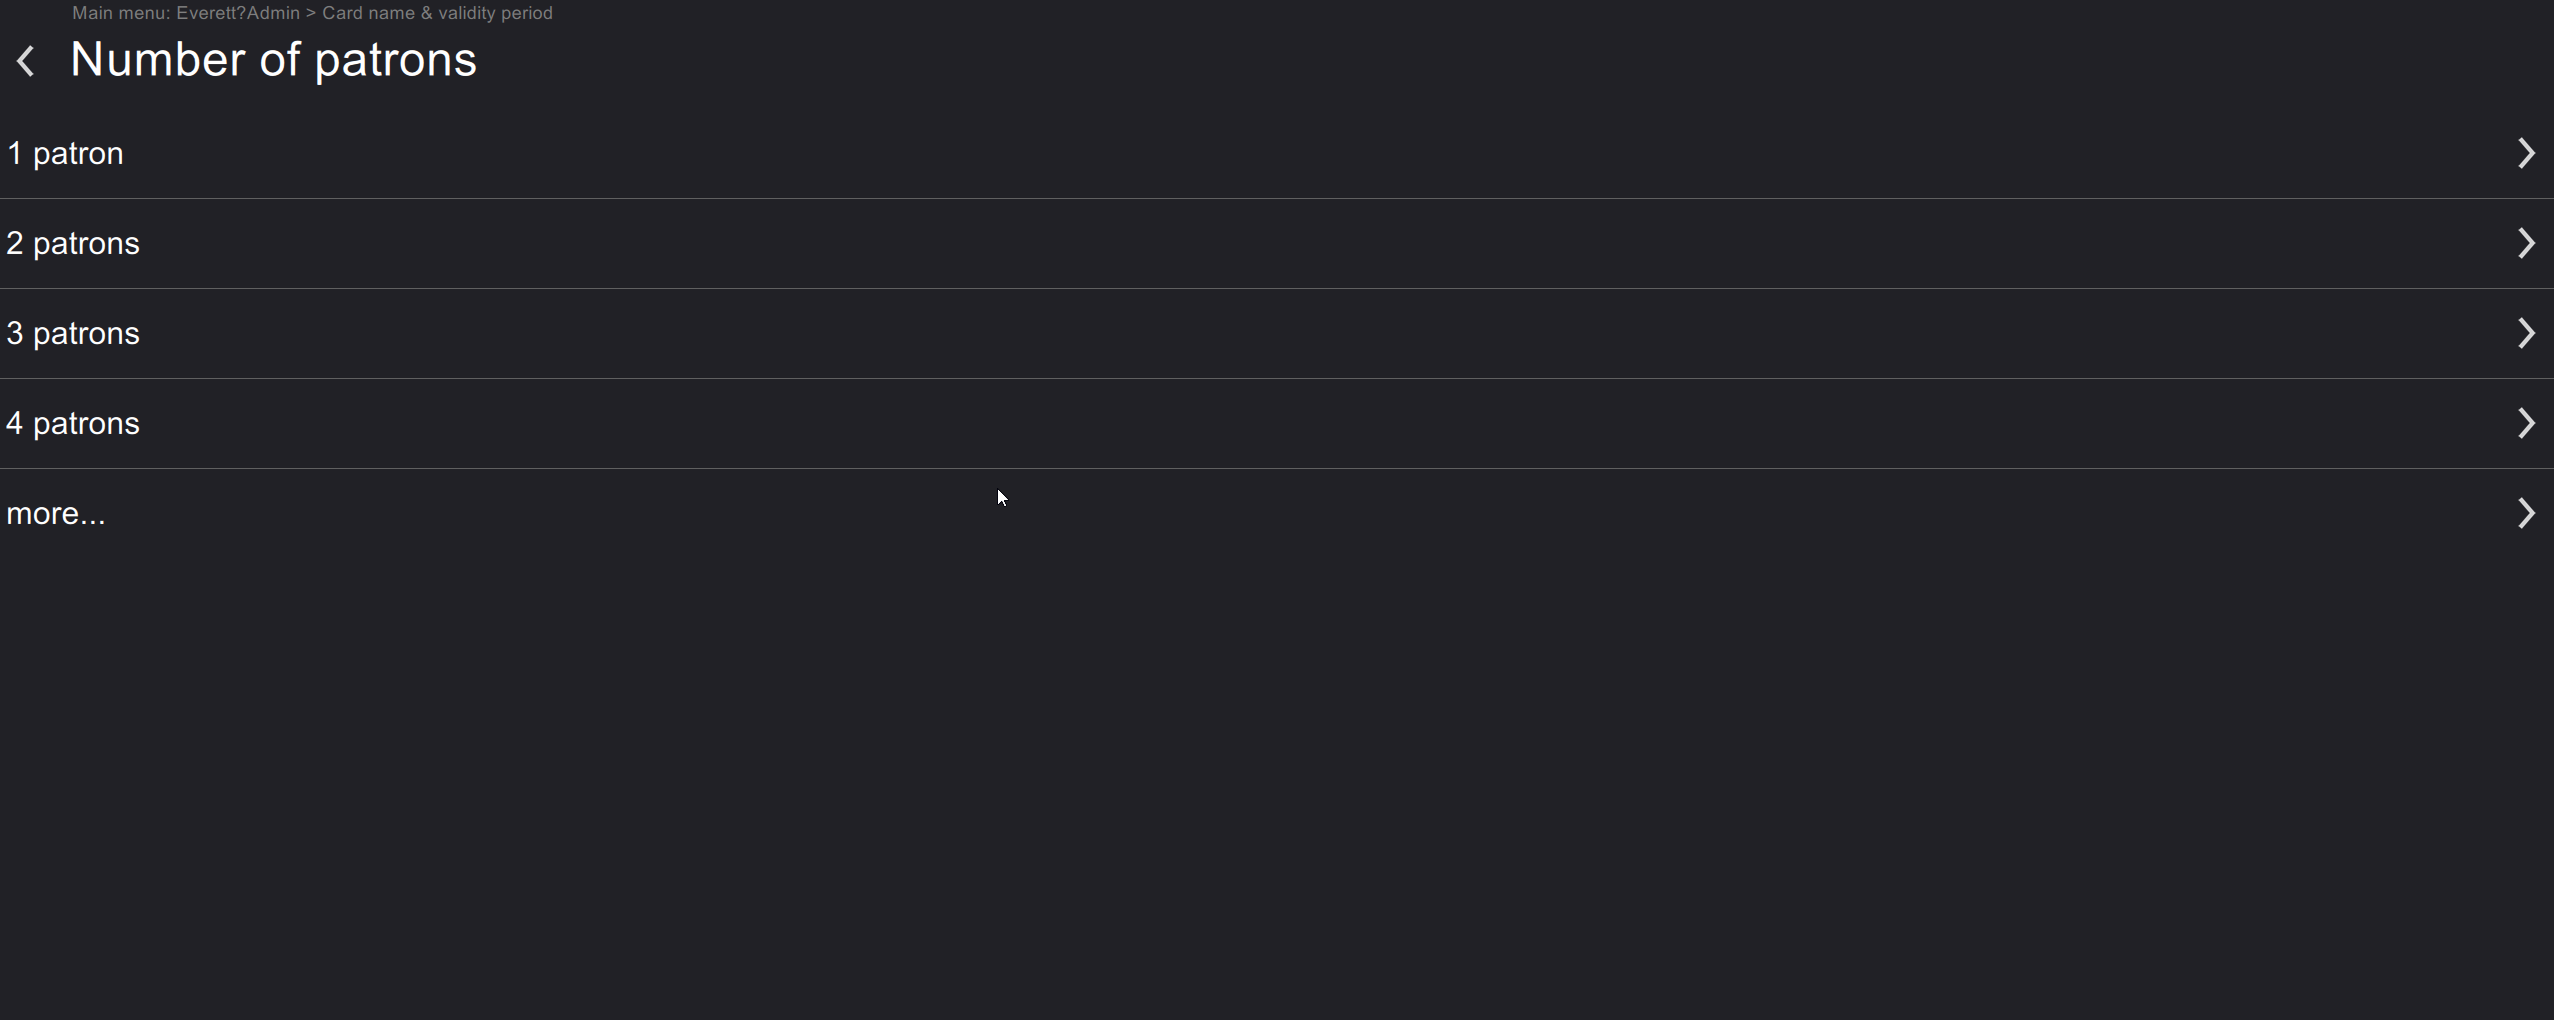
Task: Click the "Card name & validity period" breadcrumb
Action: click(437, 13)
